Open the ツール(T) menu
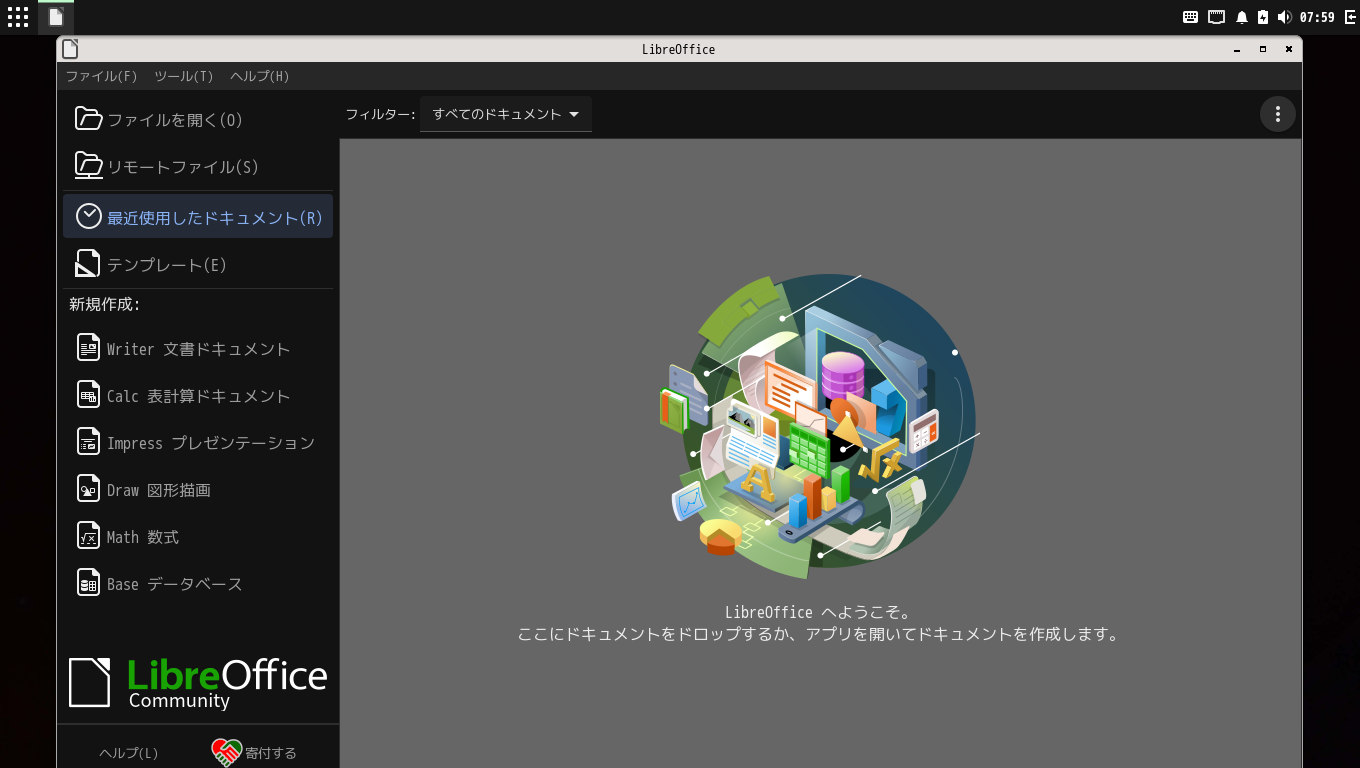 click(x=184, y=76)
